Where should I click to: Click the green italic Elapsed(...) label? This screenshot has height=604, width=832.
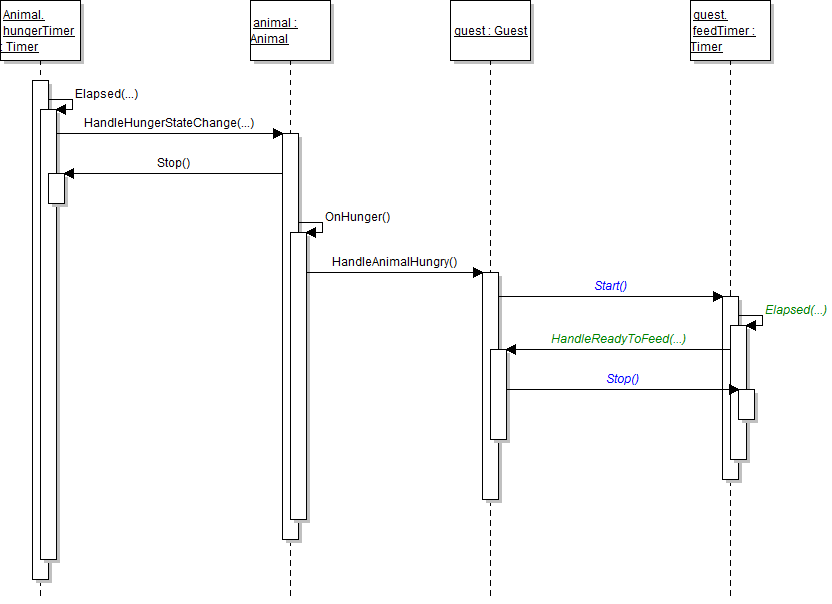point(795,310)
